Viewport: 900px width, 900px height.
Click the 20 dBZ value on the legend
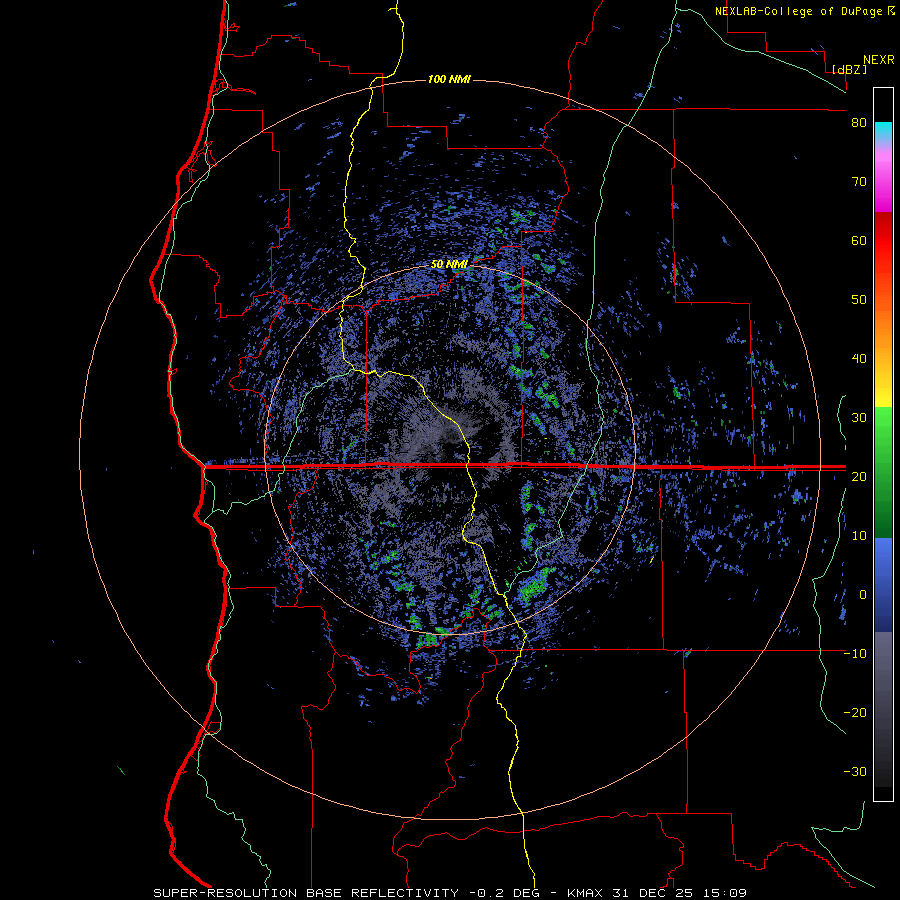point(859,477)
